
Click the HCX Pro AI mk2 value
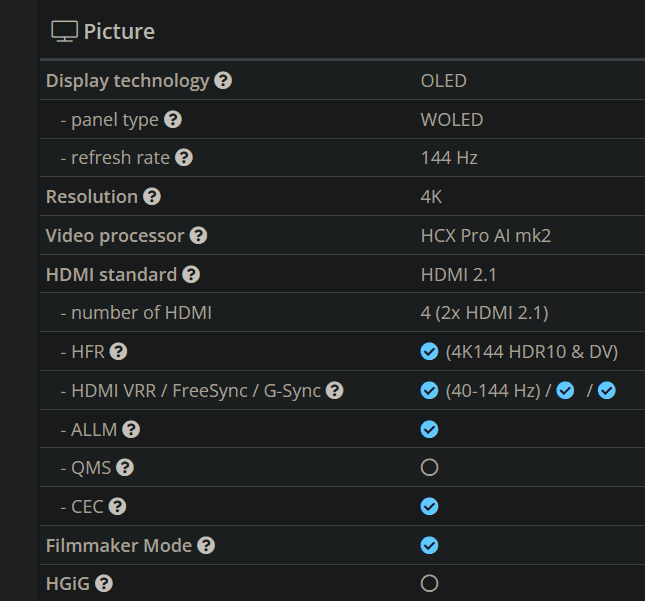[486, 236]
